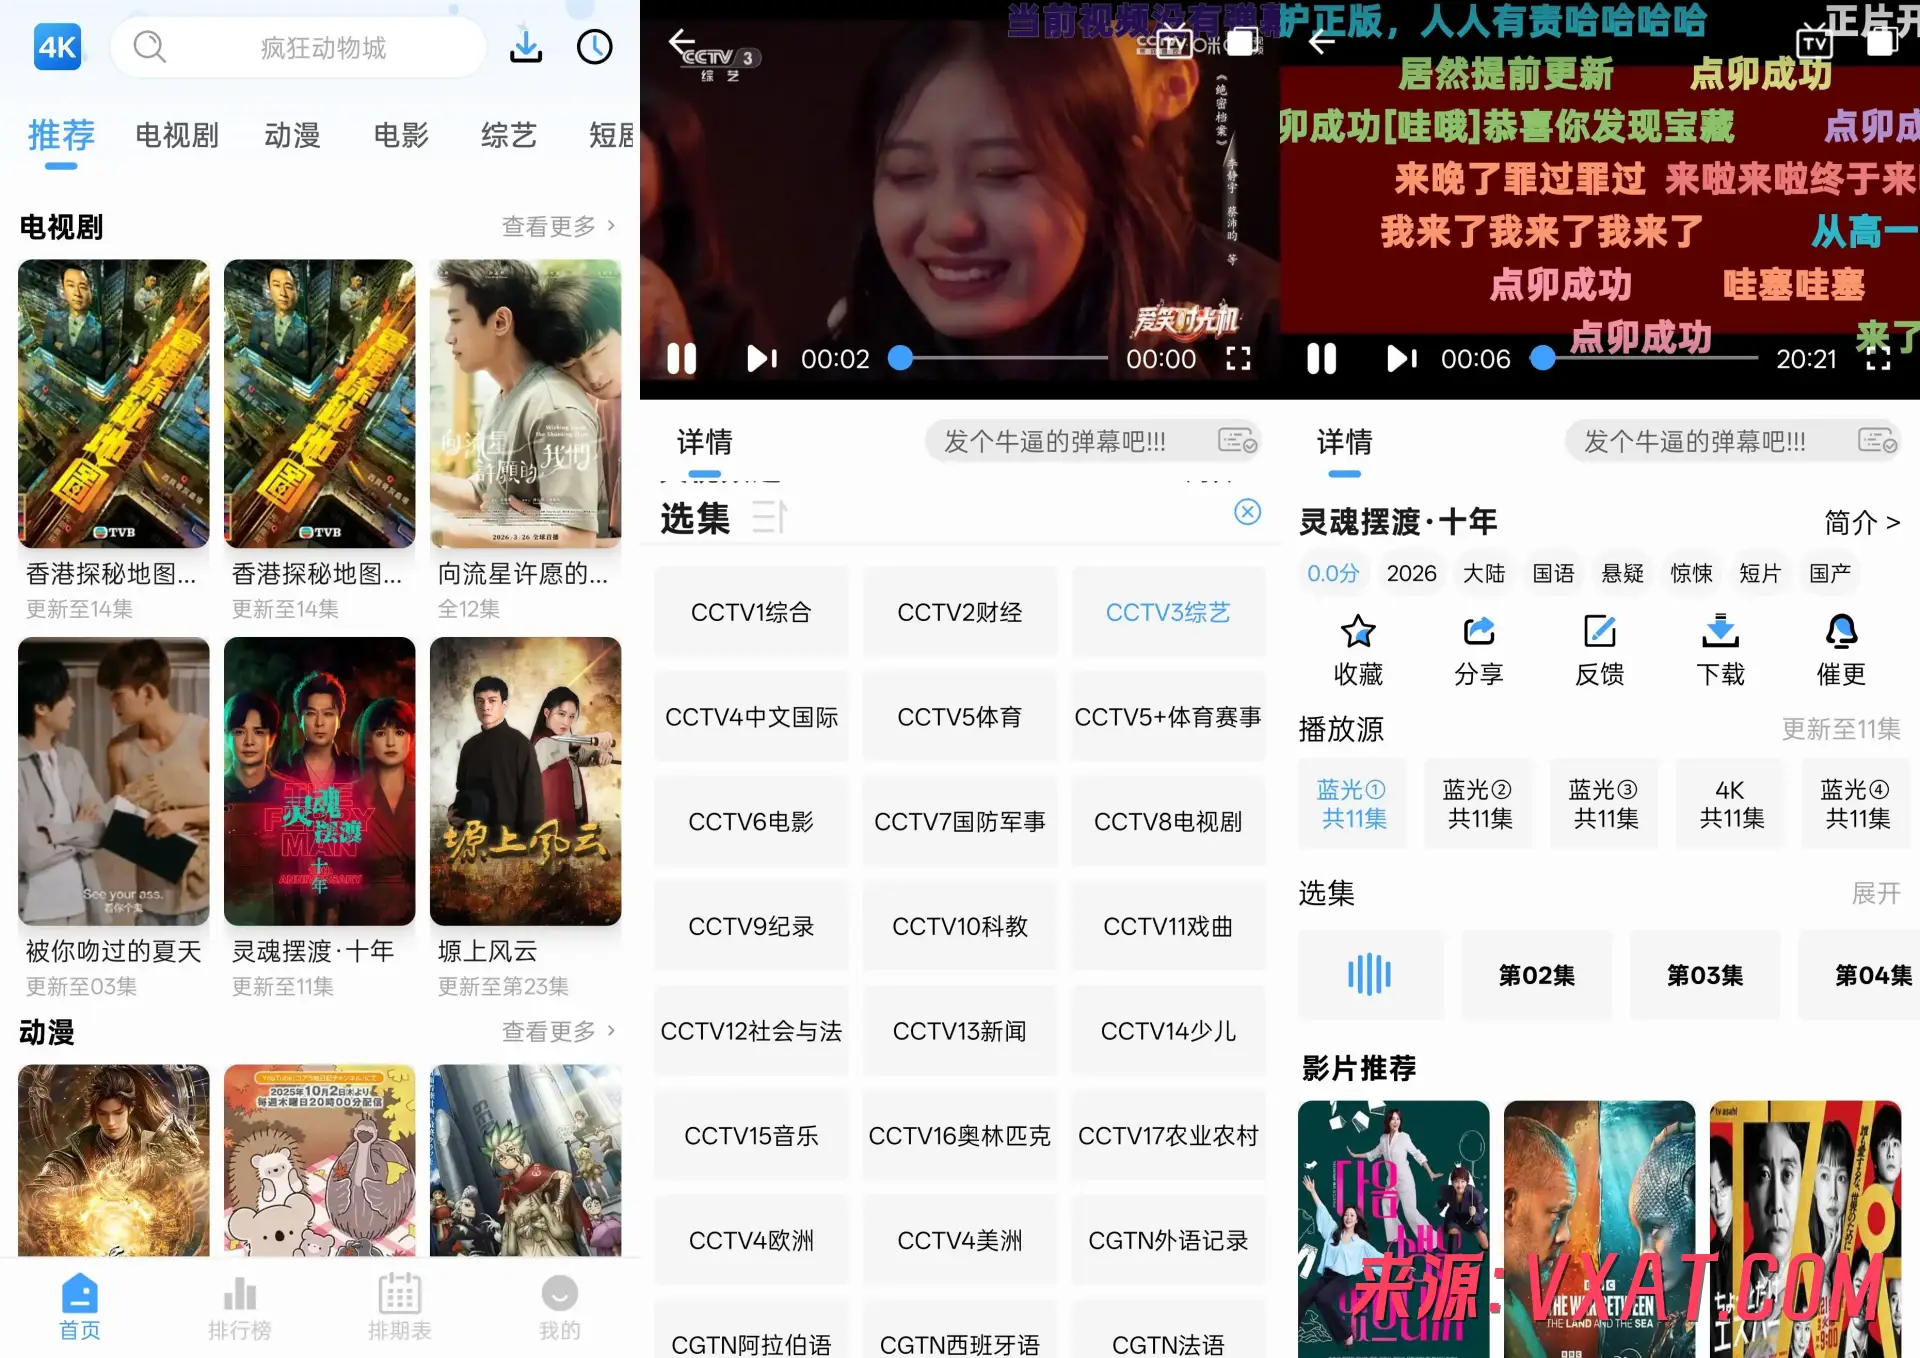Expand 查看更多 for 电视剧 section
The width and height of the screenshot is (1920, 1358).
coord(558,227)
